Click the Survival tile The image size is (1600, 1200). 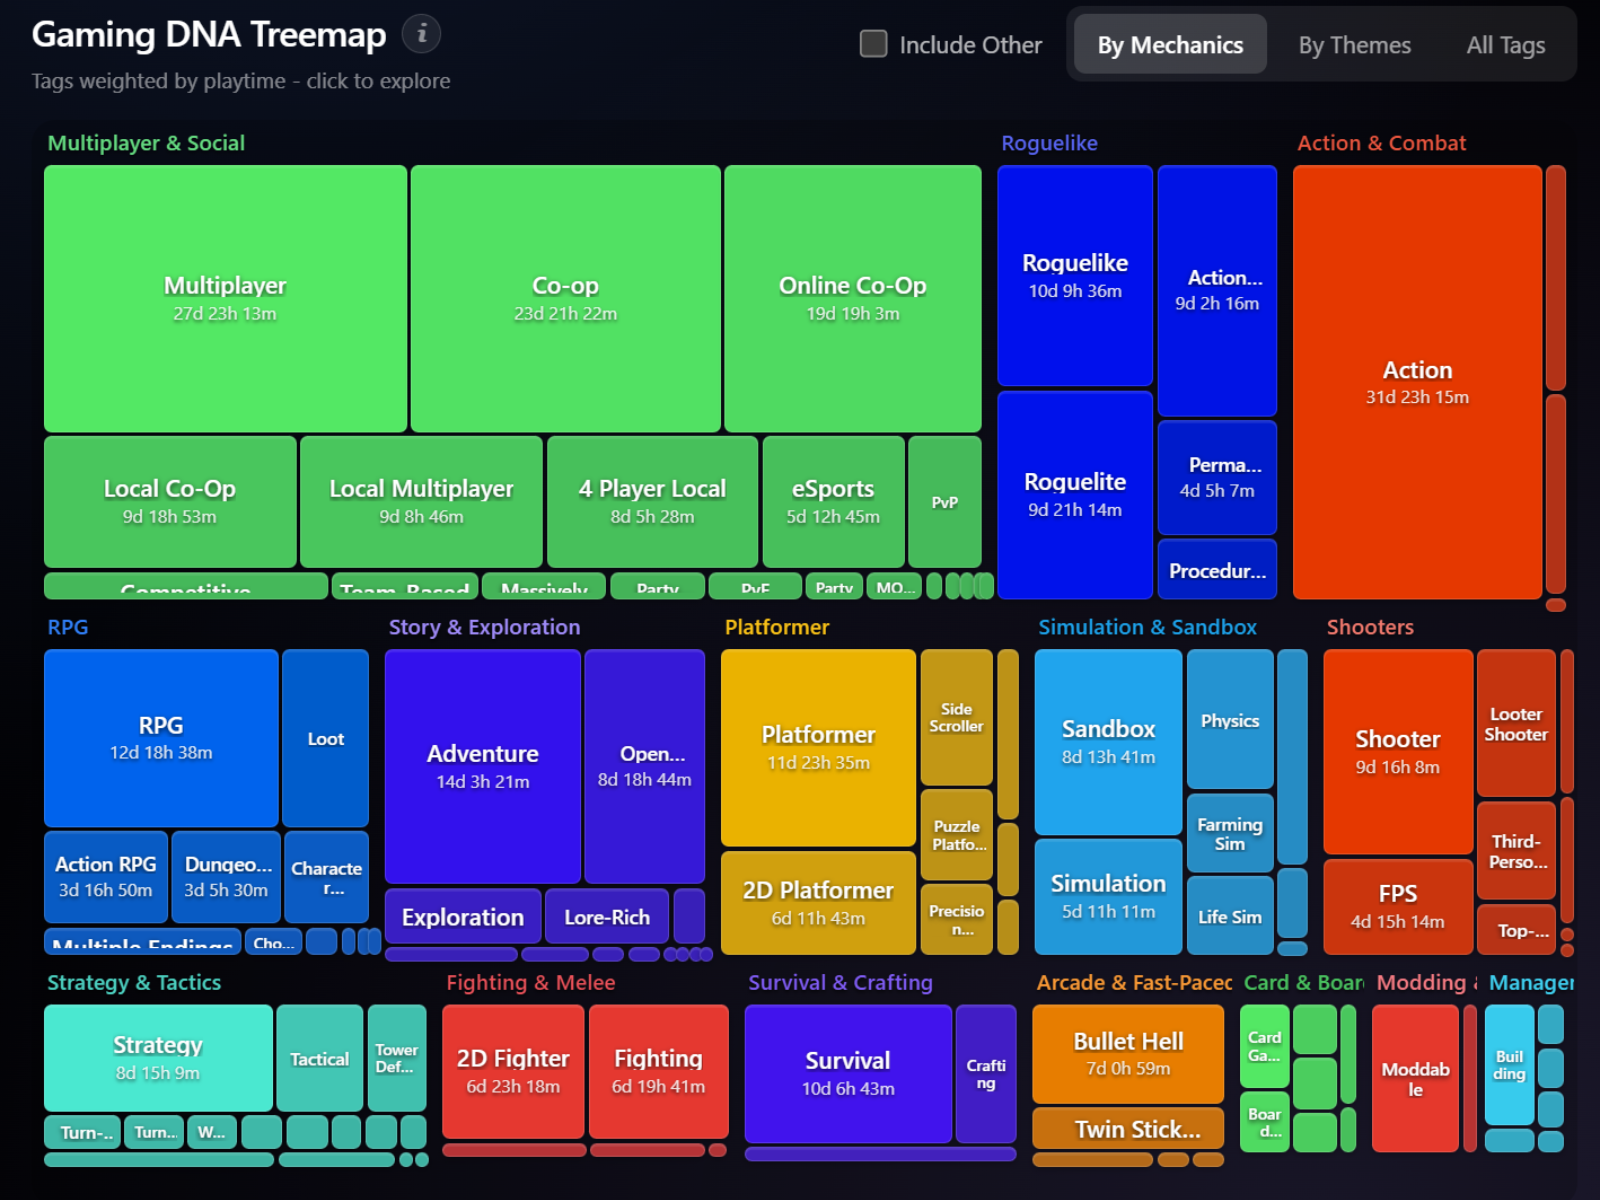click(847, 1073)
